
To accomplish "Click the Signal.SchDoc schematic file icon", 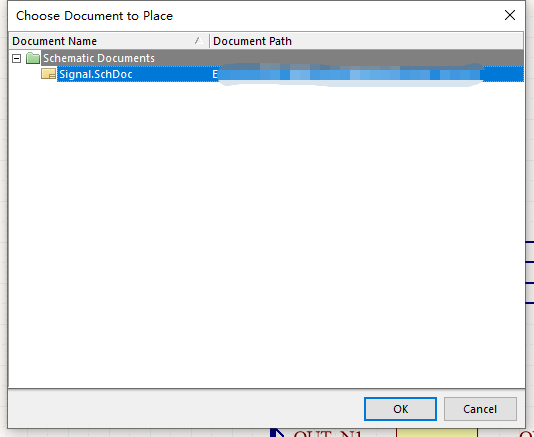I will (x=48, y=74).
